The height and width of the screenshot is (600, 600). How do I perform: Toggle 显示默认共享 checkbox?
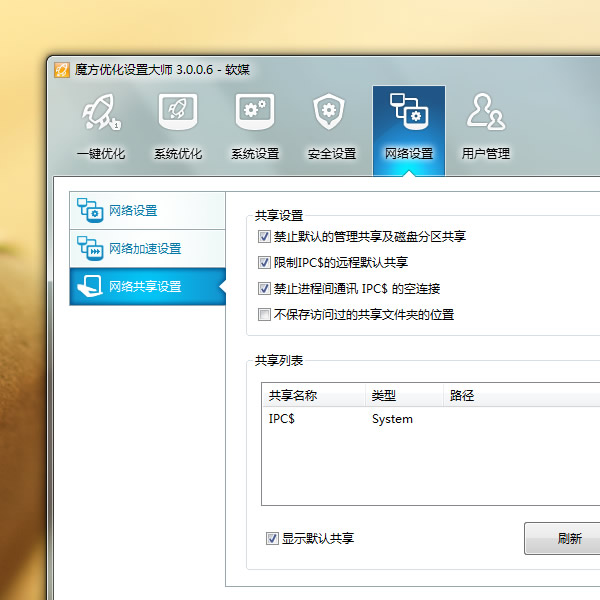(x=272, y=539)
